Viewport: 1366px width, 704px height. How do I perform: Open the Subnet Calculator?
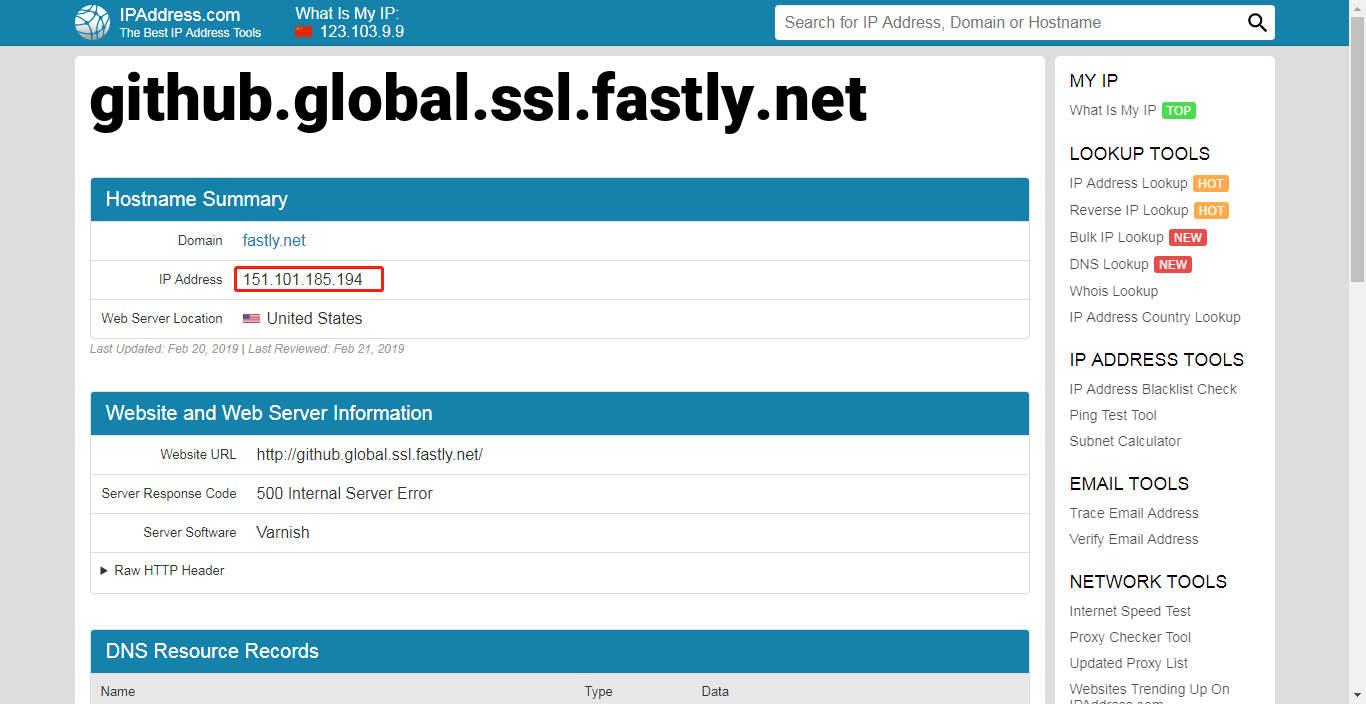1125,442
